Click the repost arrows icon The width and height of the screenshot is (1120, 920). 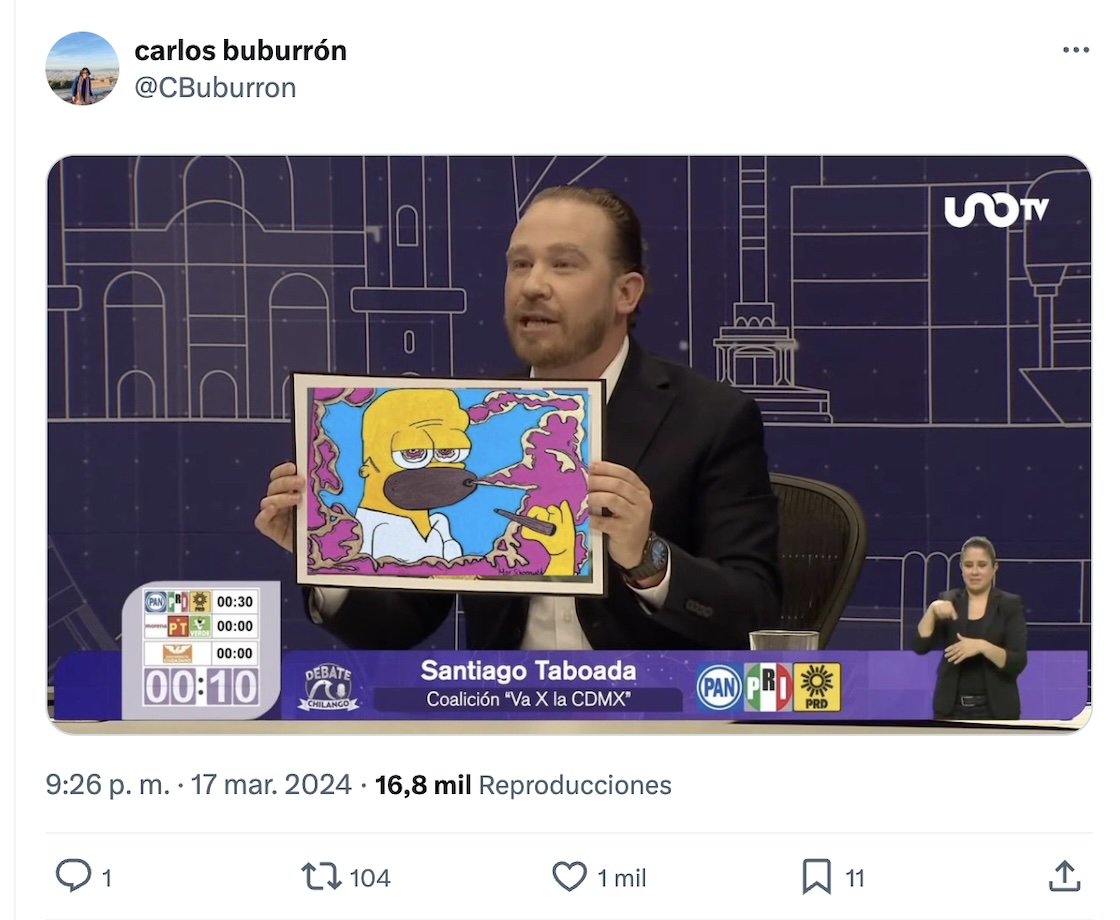tap(321, 876)
